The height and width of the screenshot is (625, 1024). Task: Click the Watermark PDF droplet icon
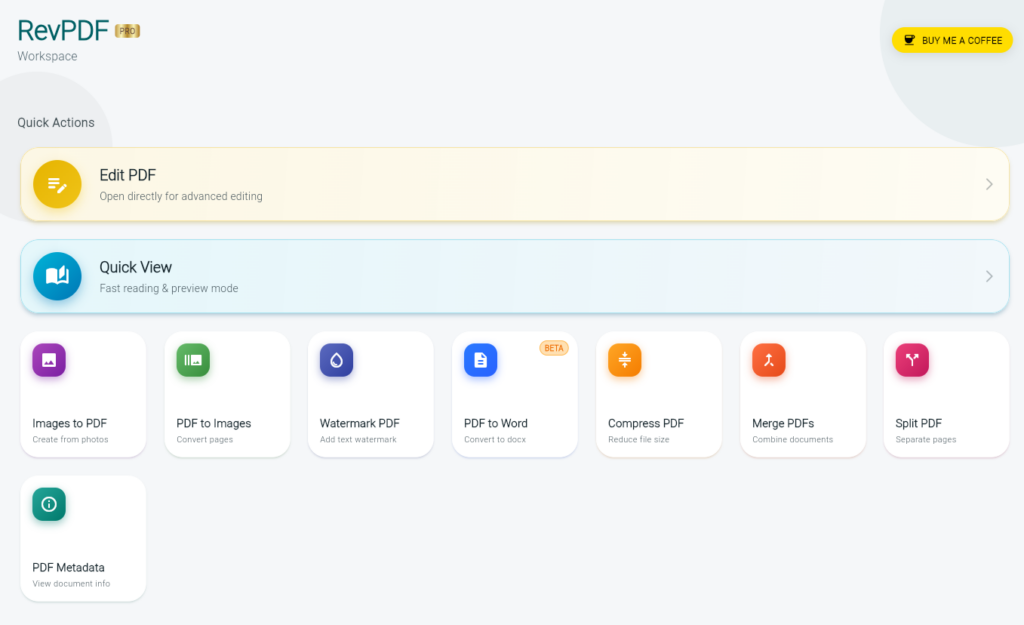coord(336,360)
